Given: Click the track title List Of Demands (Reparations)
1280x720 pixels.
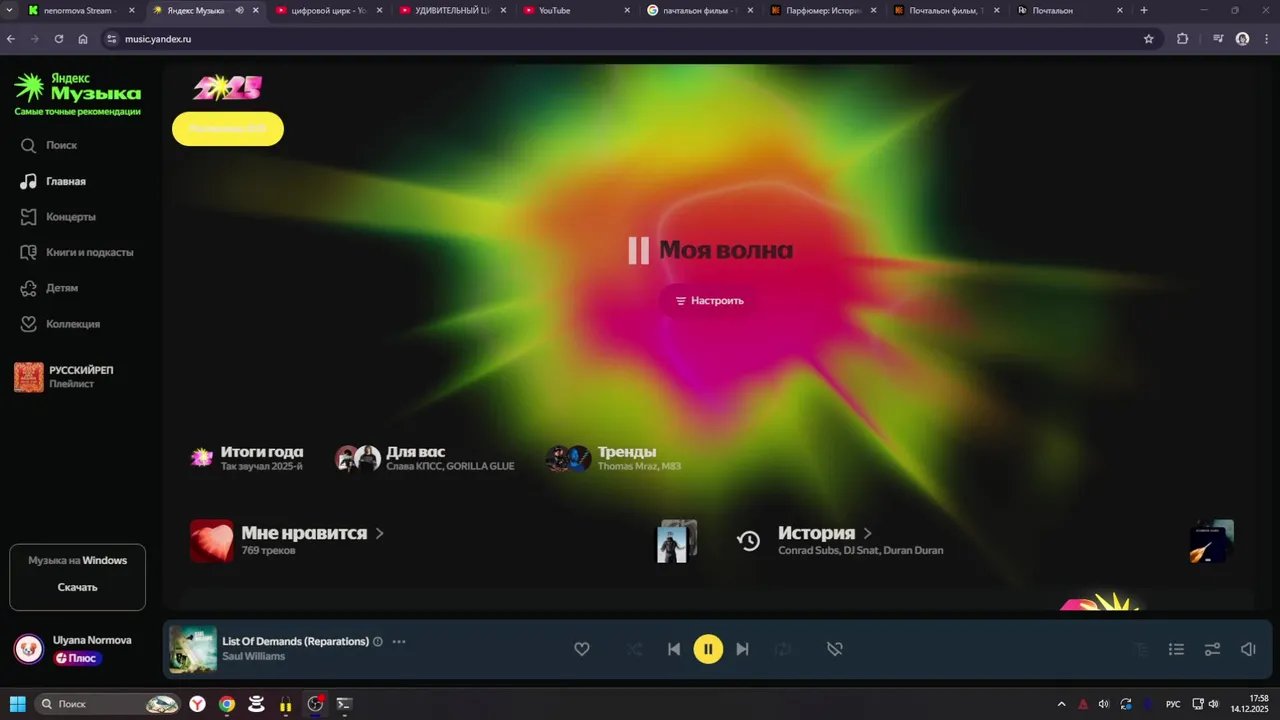Looking at the screenshot, I should pyautogui.click(x=295, y=641).
